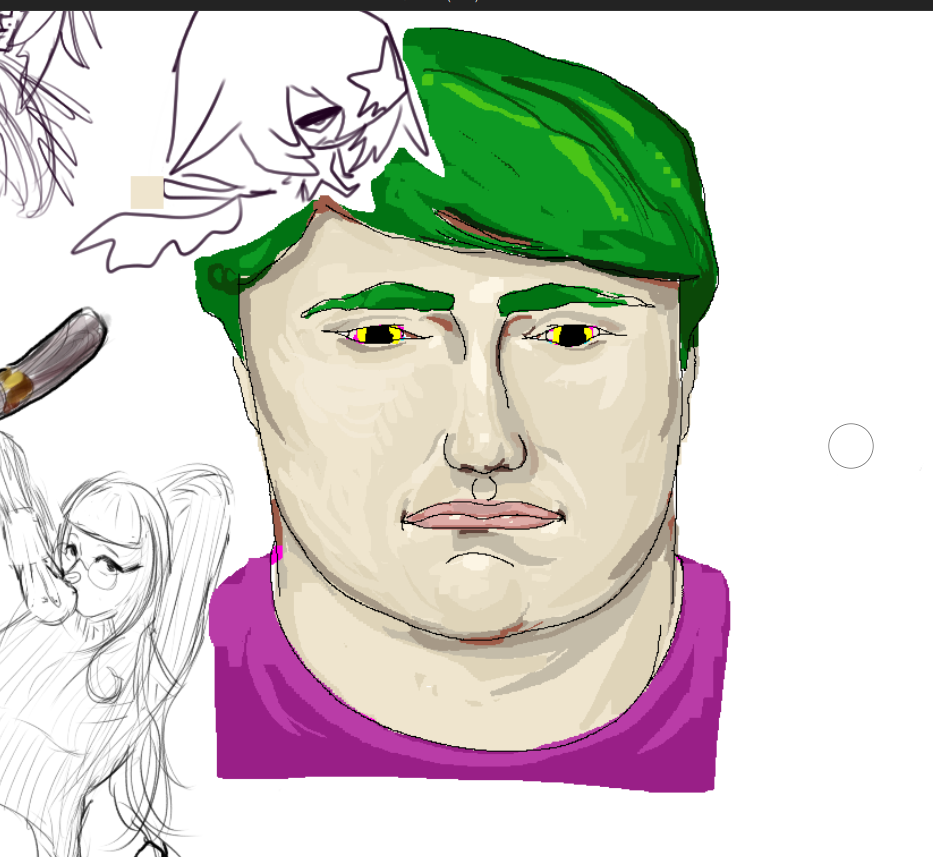Select the portrait's right yellow eye
This screenshot has height=857, width=933.
tap(569, 335)
